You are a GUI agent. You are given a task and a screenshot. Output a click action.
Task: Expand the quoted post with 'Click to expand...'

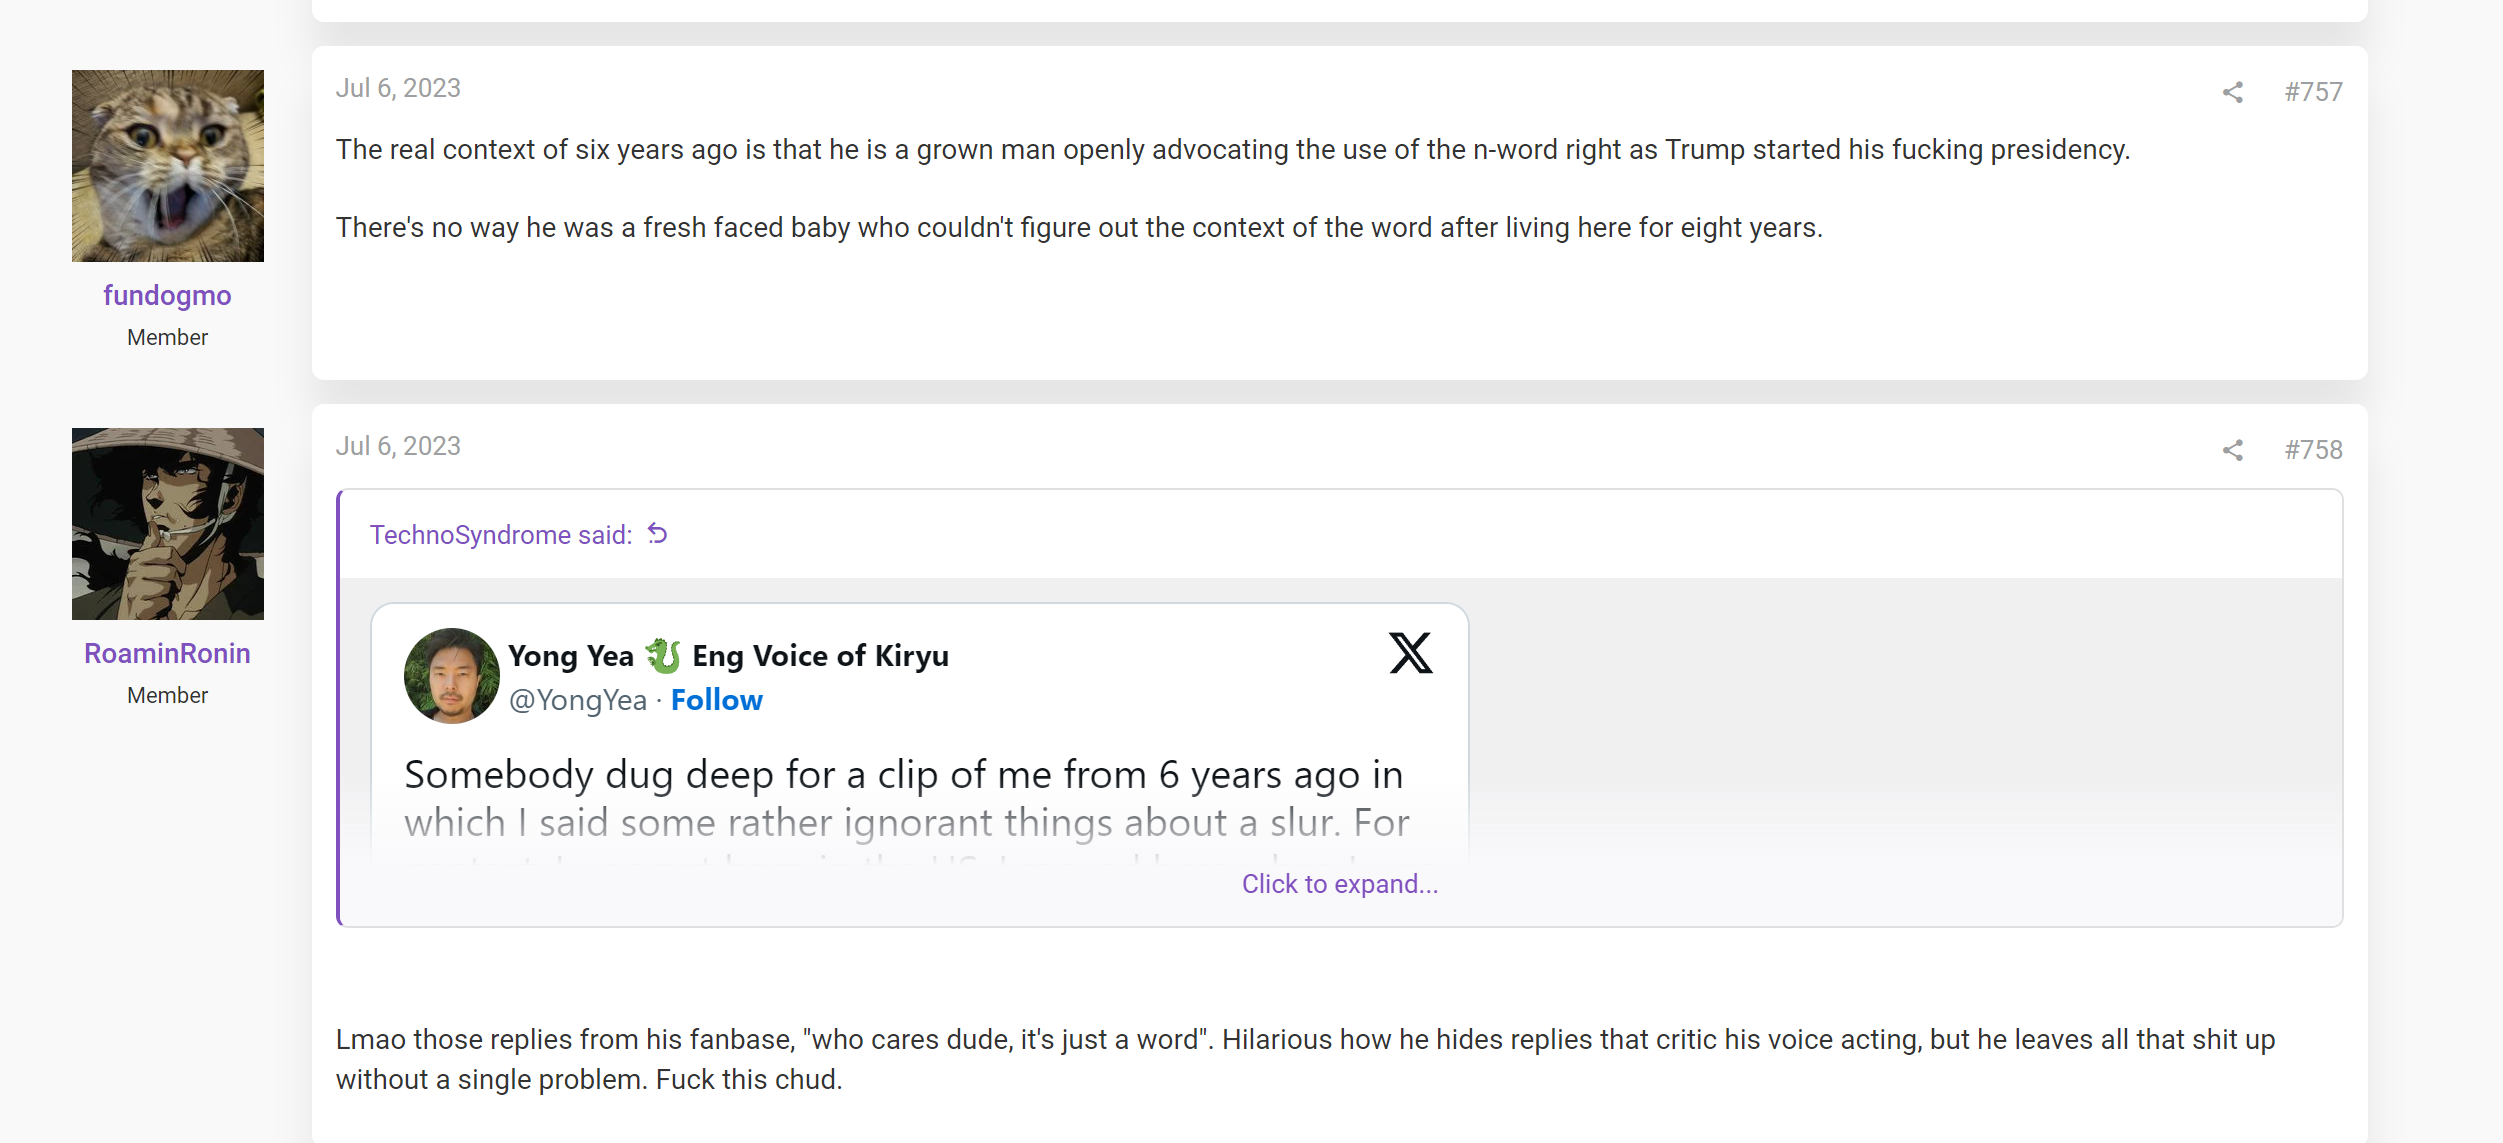1340,884
